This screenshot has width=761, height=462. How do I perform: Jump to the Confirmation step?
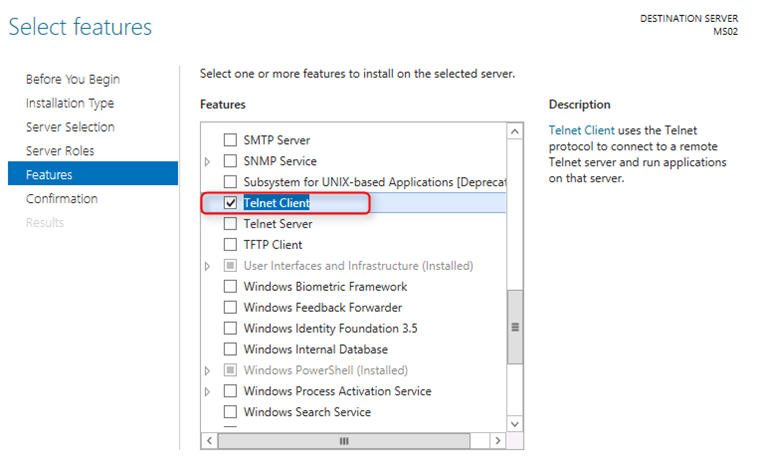click(62, 198)
